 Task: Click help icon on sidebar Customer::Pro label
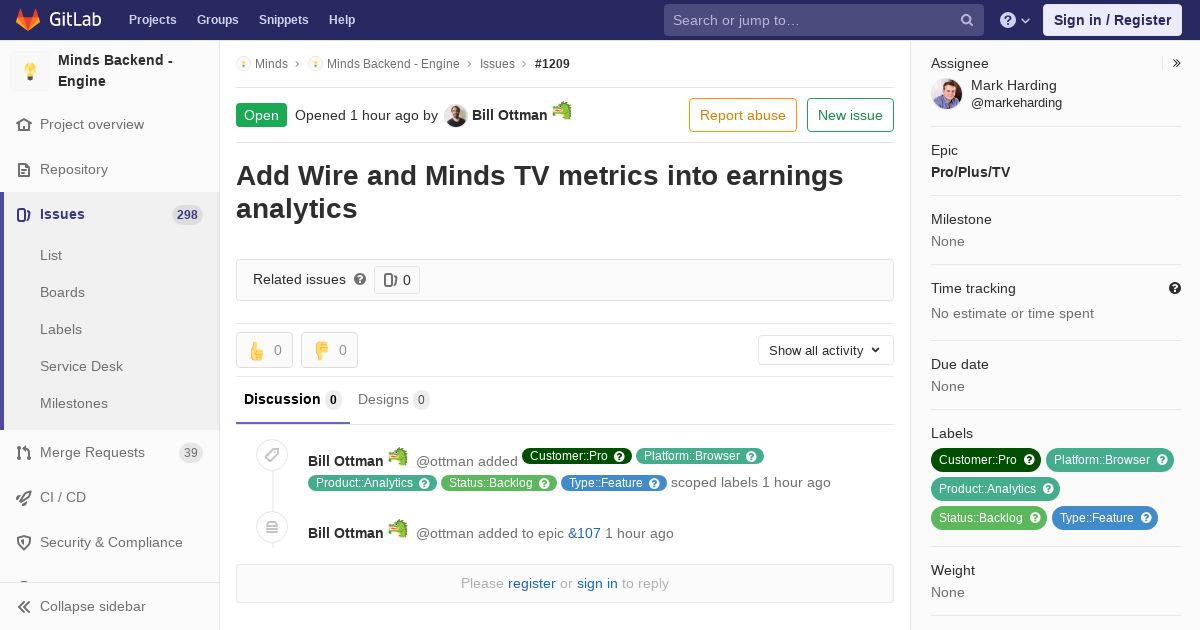(x=1029, y=460)
